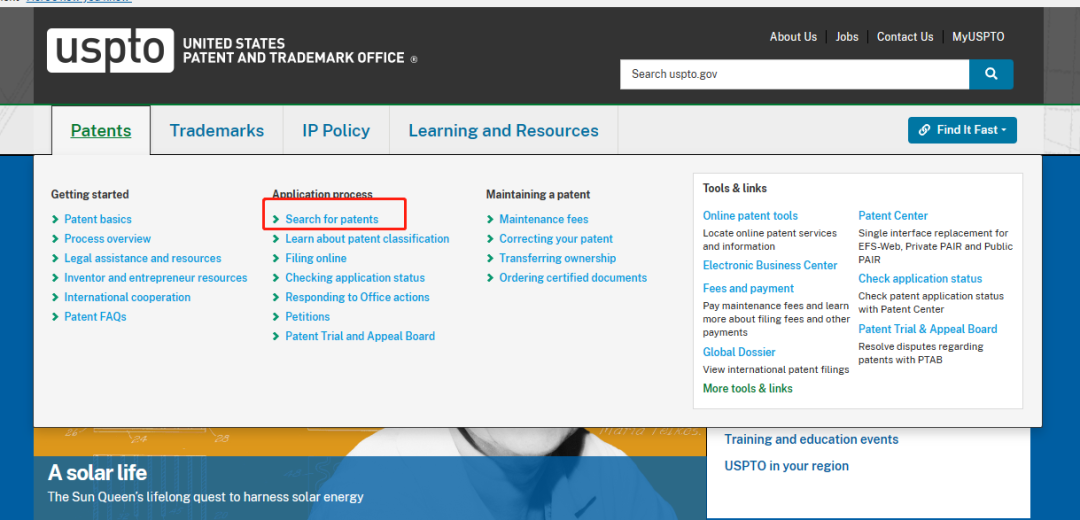Open the Jobs link

click(x=847, y=37)
